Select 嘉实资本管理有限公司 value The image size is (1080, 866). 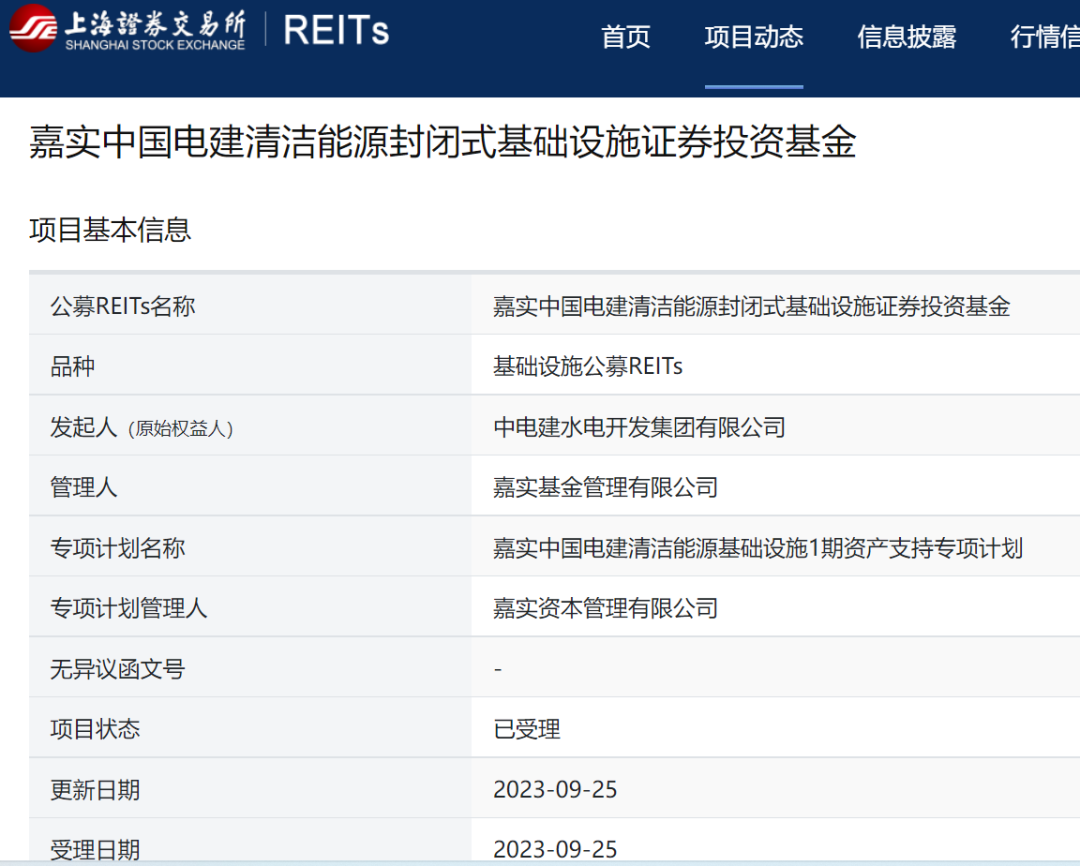coord(605,608)
